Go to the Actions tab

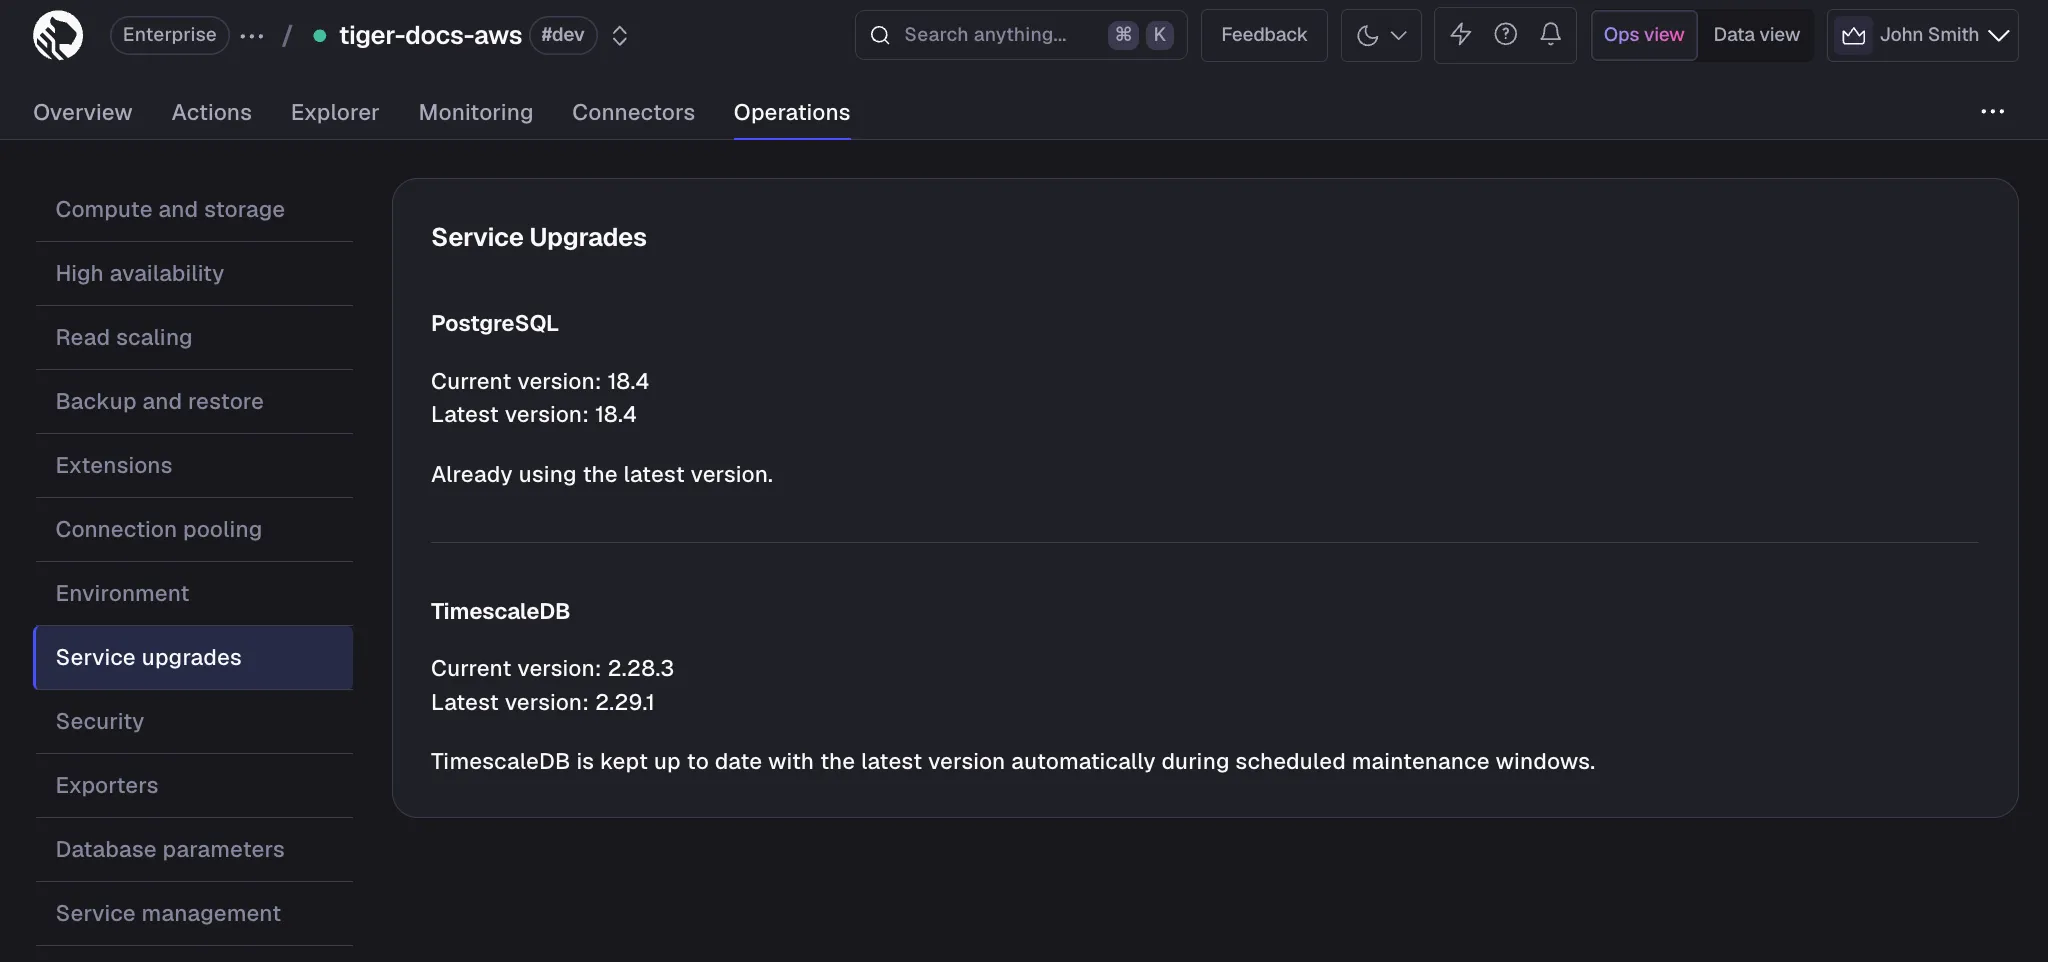point(211,112)
